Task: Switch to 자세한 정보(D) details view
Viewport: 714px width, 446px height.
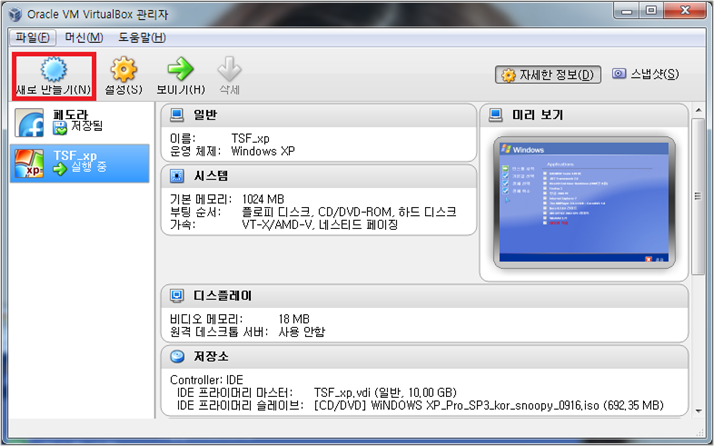Action: point(548,75)
